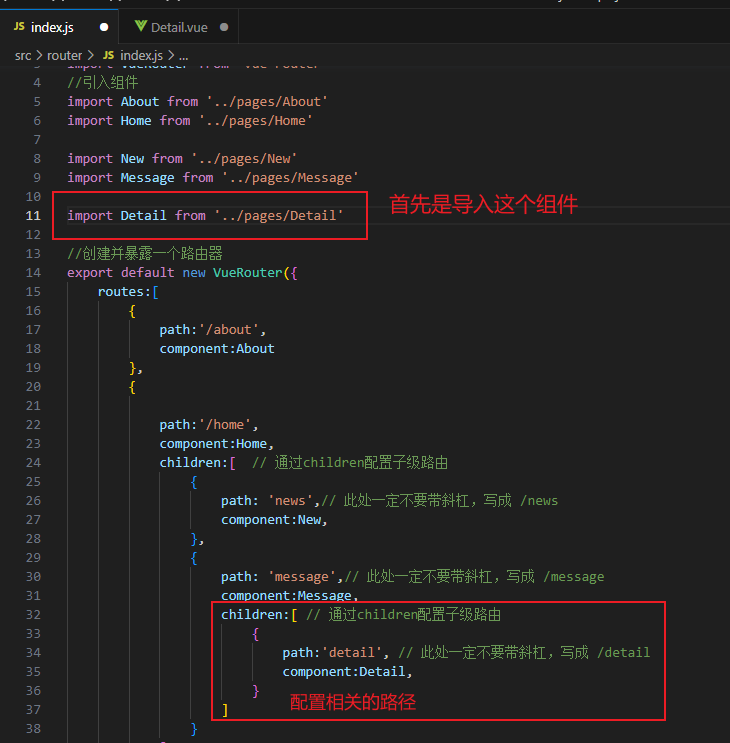Click the path string 'message'

[302, 577]
